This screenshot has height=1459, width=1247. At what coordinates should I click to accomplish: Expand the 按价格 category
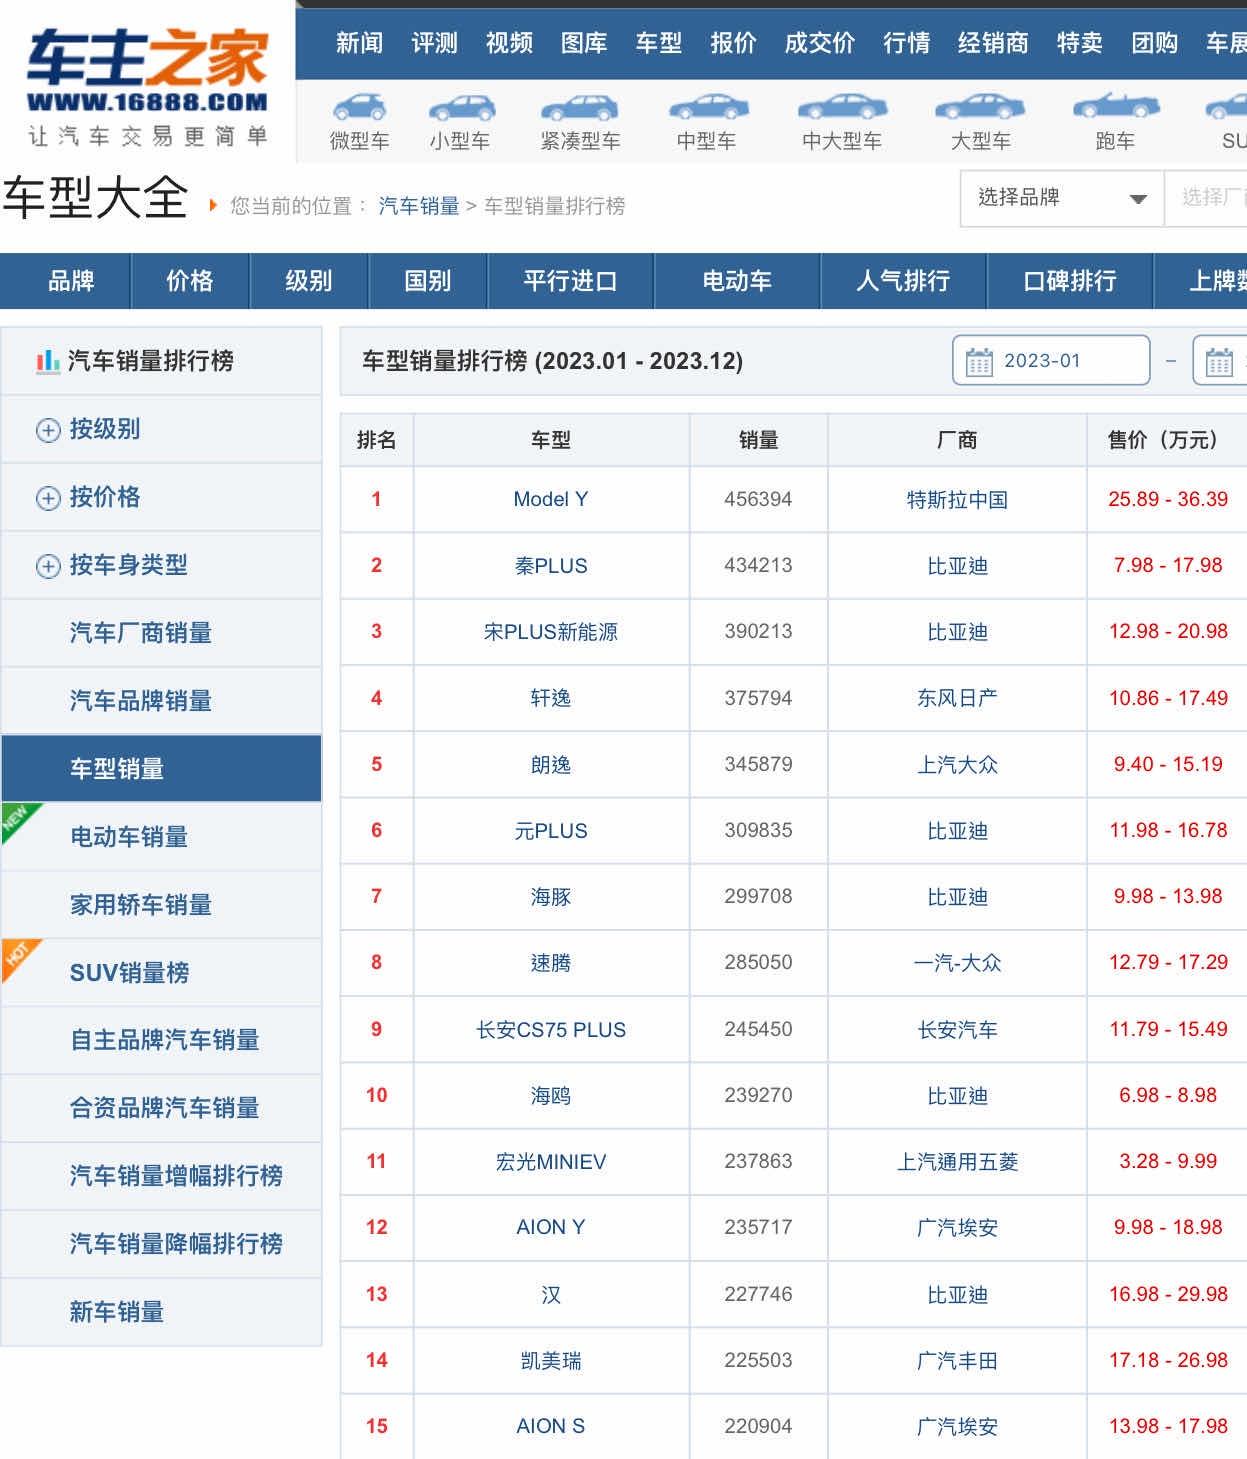coord(48,498)
